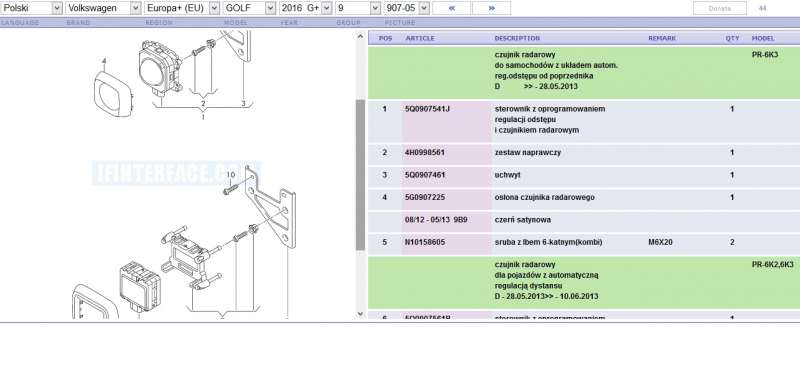Click callout number 2 in upper diagram
The width and height of the screenshot is (800, 388).
pyautogui.click(x=203, y=104)
